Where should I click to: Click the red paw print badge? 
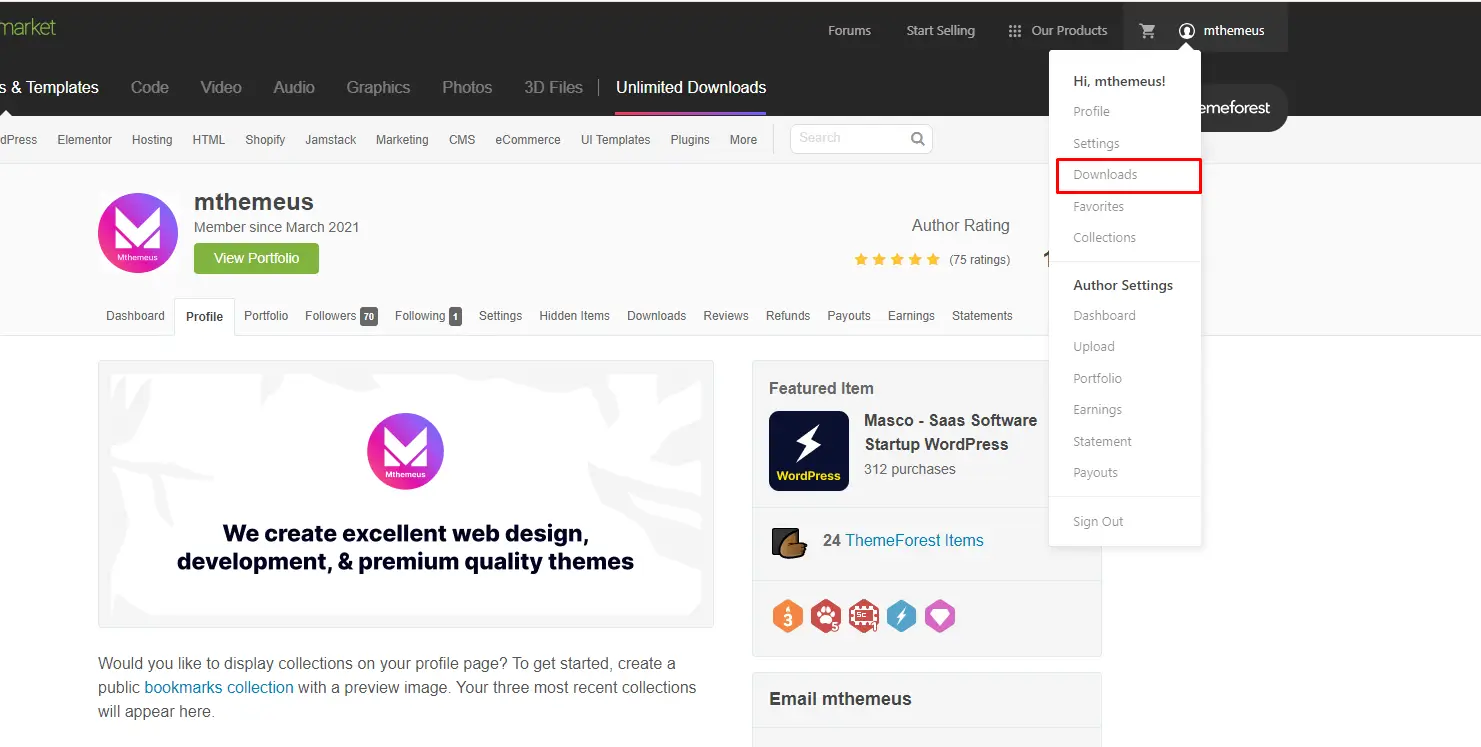[826, 616]
